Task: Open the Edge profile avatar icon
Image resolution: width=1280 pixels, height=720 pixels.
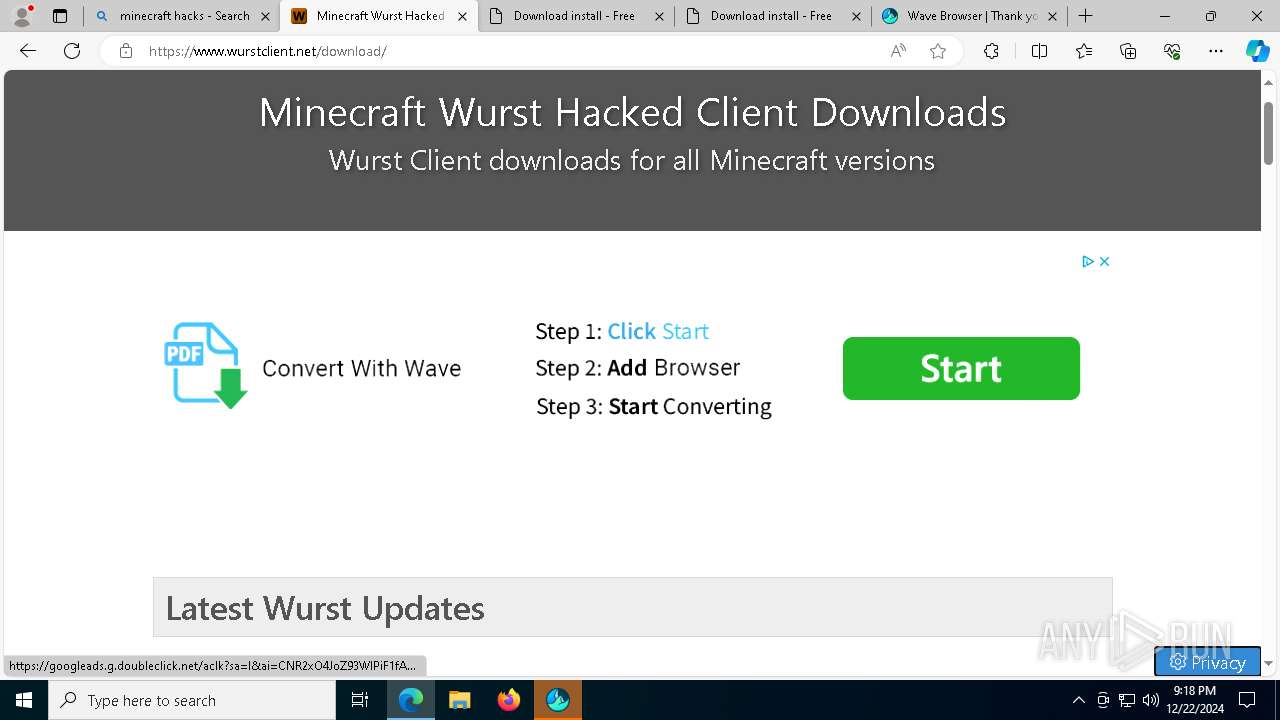Action: tap(22, 16)
